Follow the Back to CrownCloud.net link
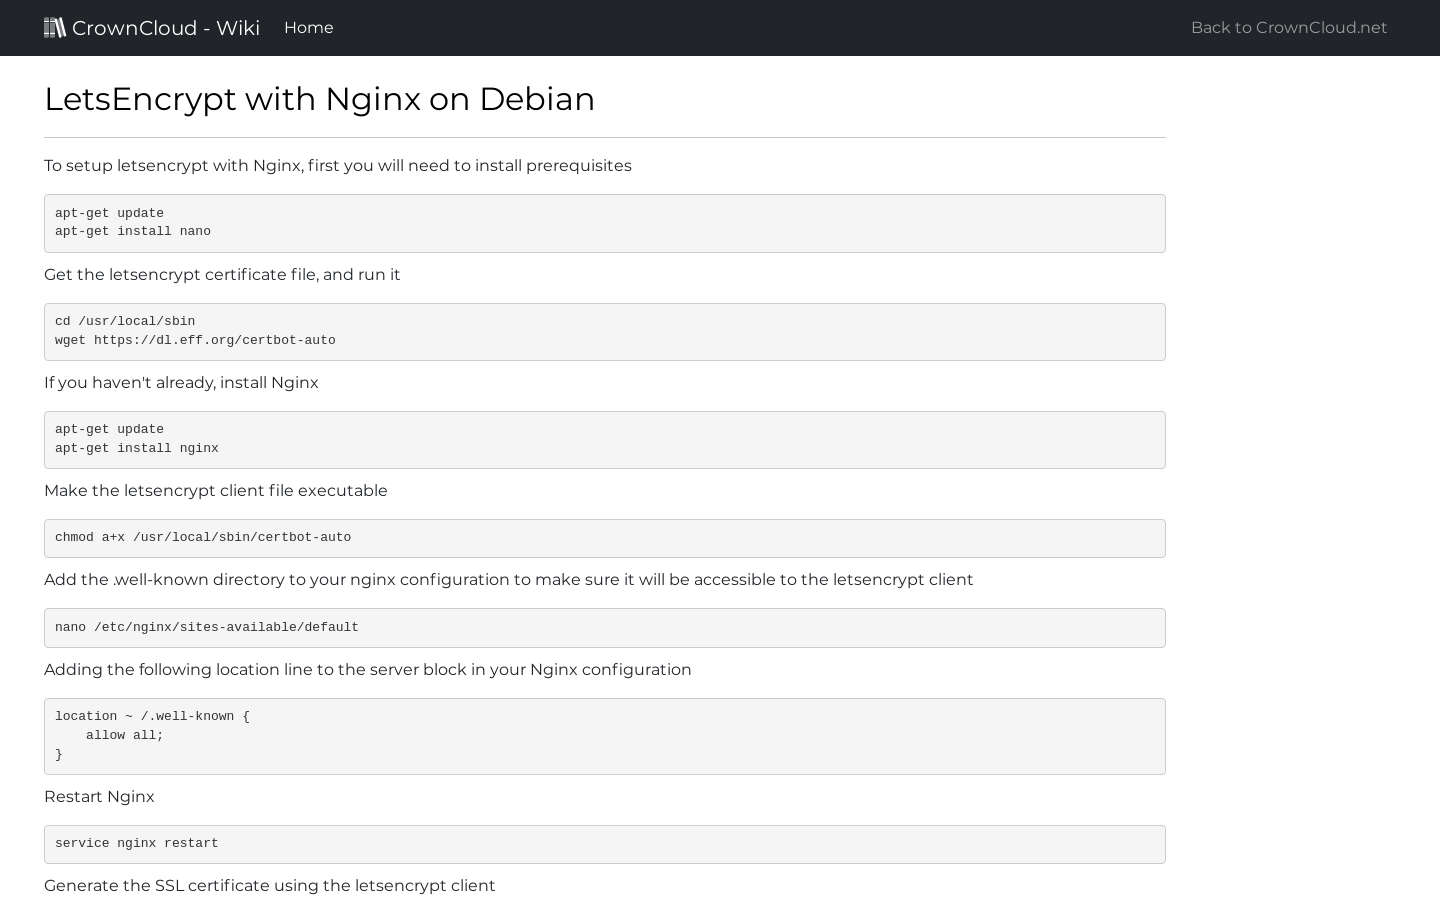1440x900 pixels. tap(1289, 27)
